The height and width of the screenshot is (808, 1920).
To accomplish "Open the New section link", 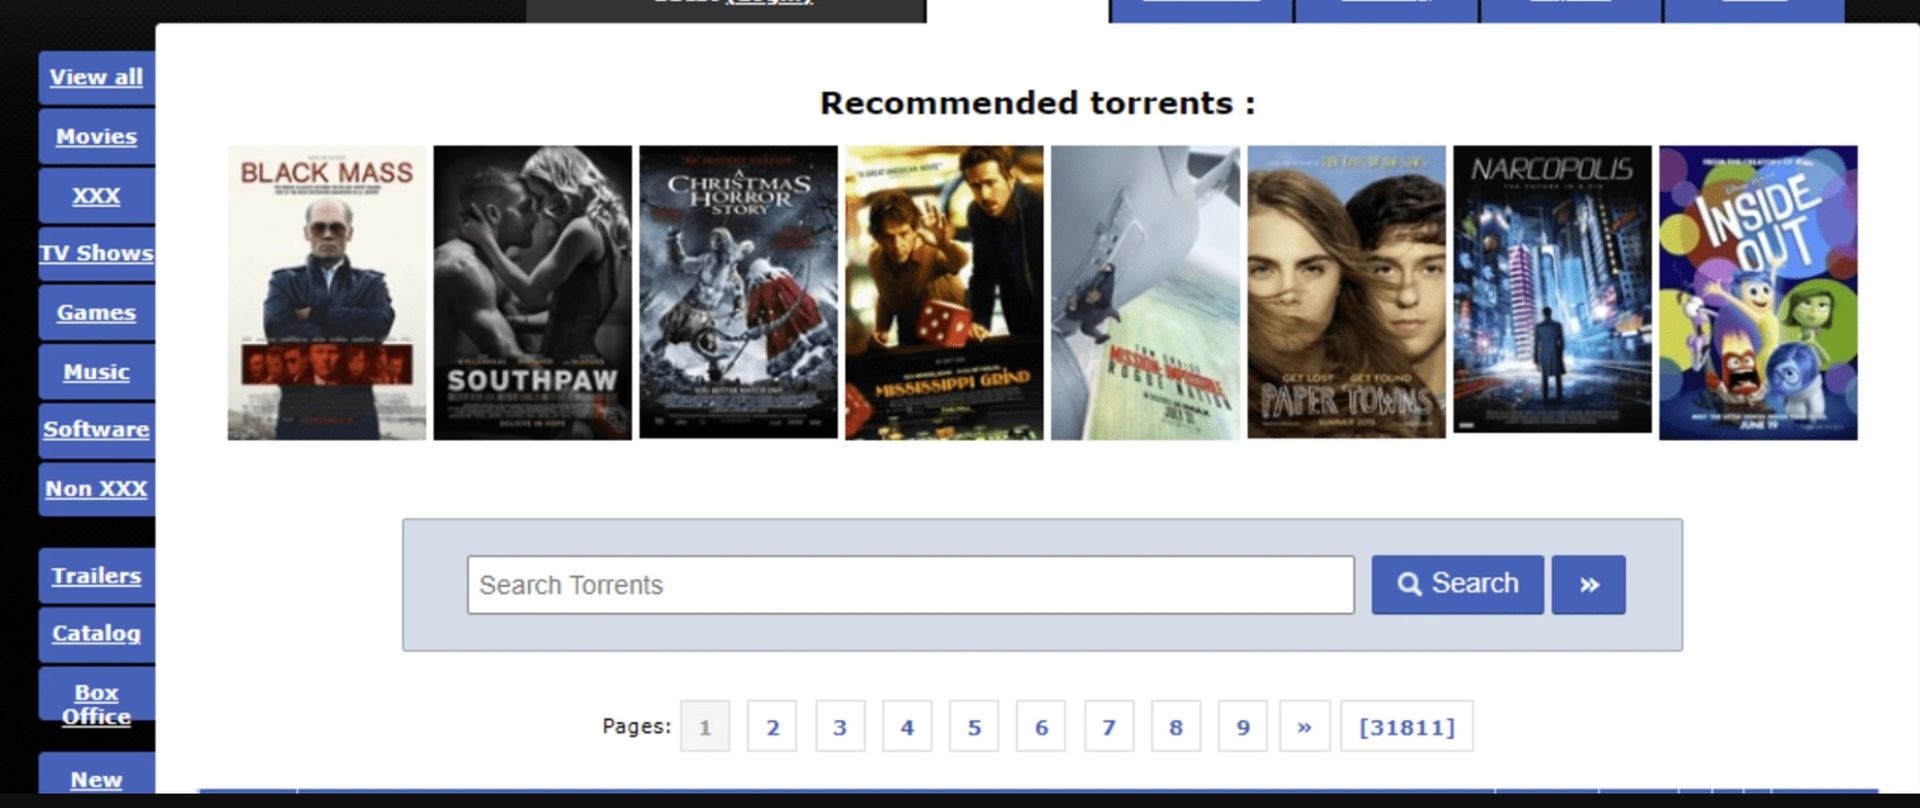I will tap(97, 779).
